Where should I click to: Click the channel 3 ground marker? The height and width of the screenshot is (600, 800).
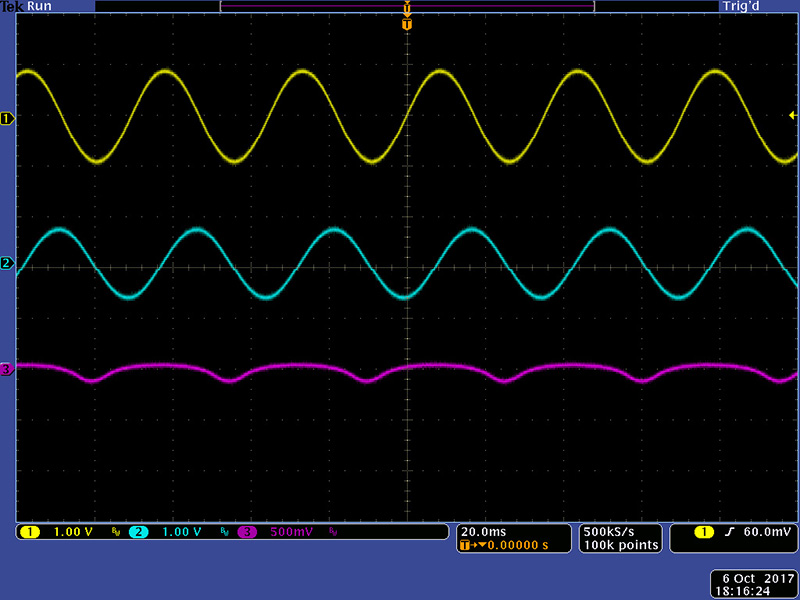tap(7, 369)
